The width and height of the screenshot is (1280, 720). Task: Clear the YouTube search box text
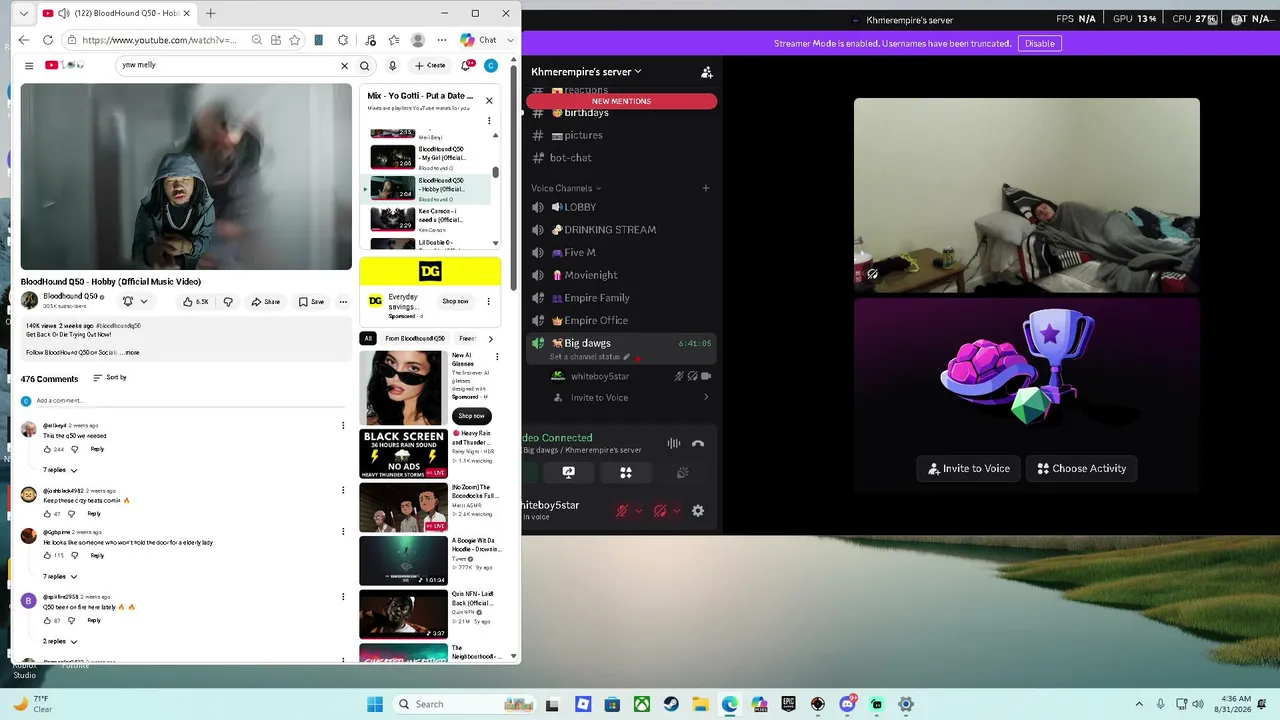pos(345,66)
